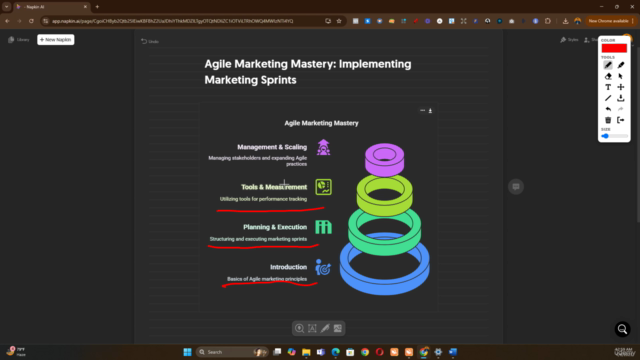
Task: Click the image icon in bottom toolbar
Action: (338, 328)
